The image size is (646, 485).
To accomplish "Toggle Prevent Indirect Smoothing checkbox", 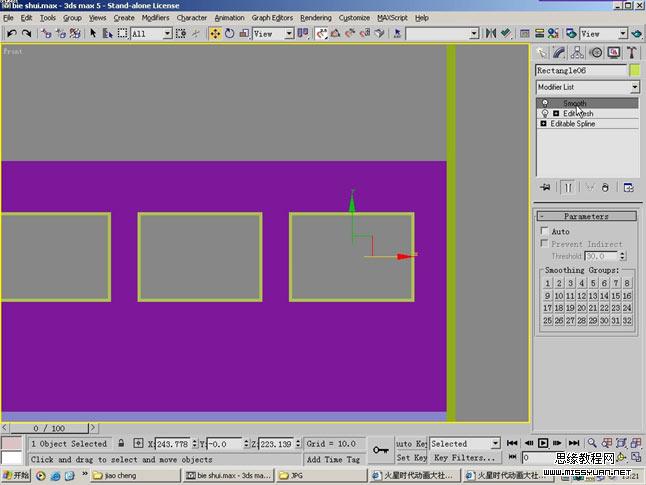I will pyautogui.click(x=544, y=243).
